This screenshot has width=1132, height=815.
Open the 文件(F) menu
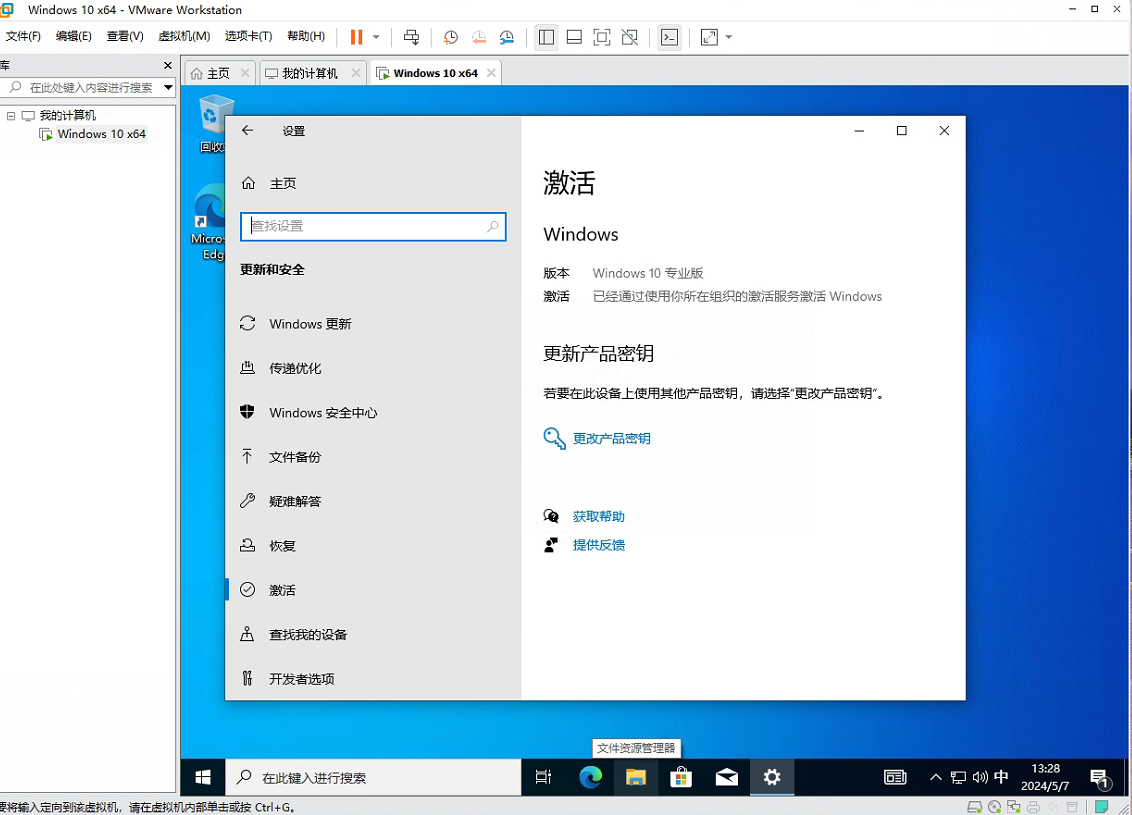(23, 36)
